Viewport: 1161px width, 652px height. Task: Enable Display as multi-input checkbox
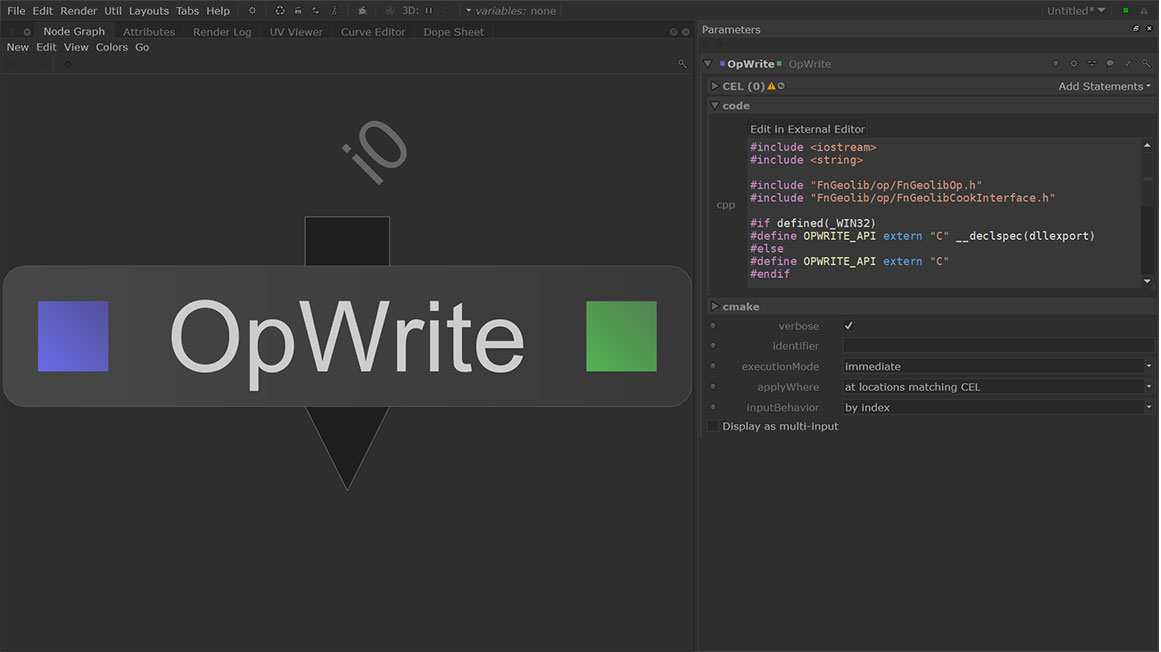pyautogui.click(x=713, y=426)
